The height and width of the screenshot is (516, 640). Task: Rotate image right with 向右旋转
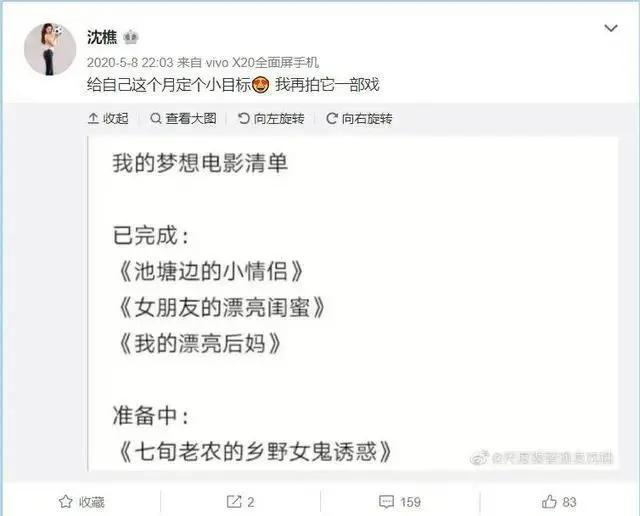click(359, 118)
